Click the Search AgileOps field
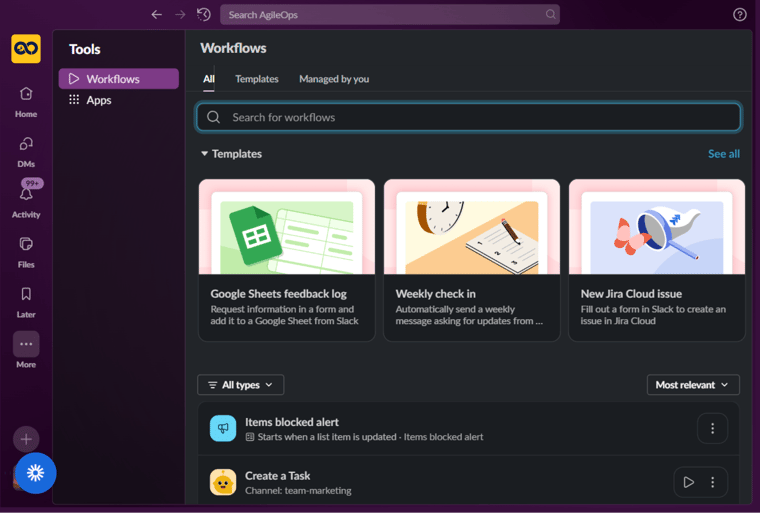760x513 pixels. pyautogui.click(x=390, y=15)
